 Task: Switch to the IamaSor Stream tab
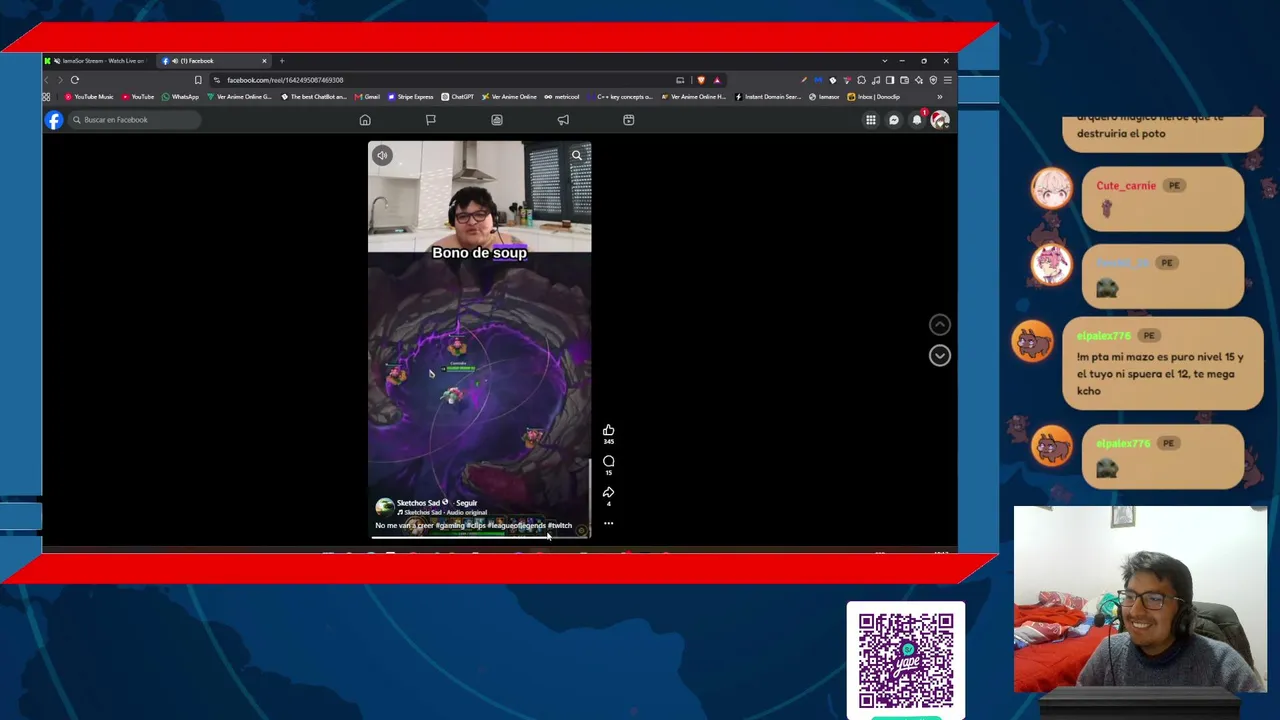point(98,61)
